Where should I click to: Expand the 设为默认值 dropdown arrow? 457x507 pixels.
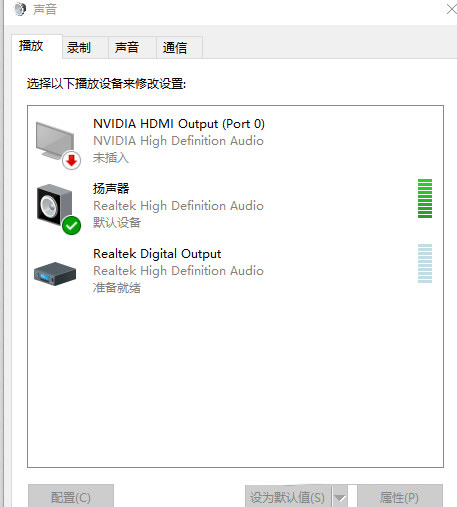point(340,498)
